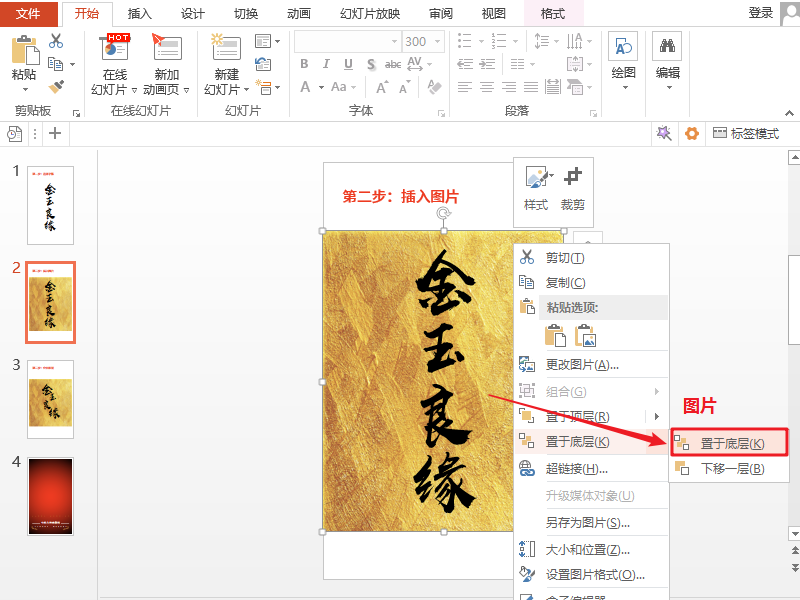Click the plus icon to add a tab
The image size is (800, 600).
pos(55,134)
